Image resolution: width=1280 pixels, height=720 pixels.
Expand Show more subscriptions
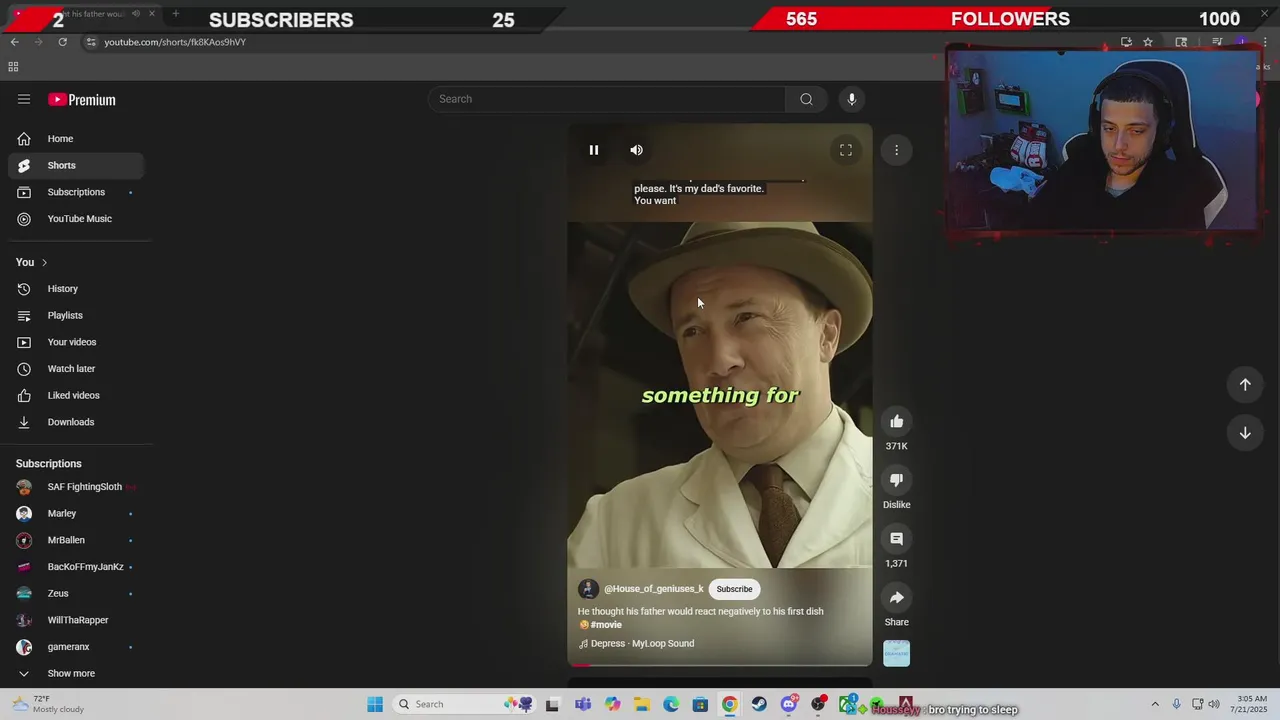[76, 673]
